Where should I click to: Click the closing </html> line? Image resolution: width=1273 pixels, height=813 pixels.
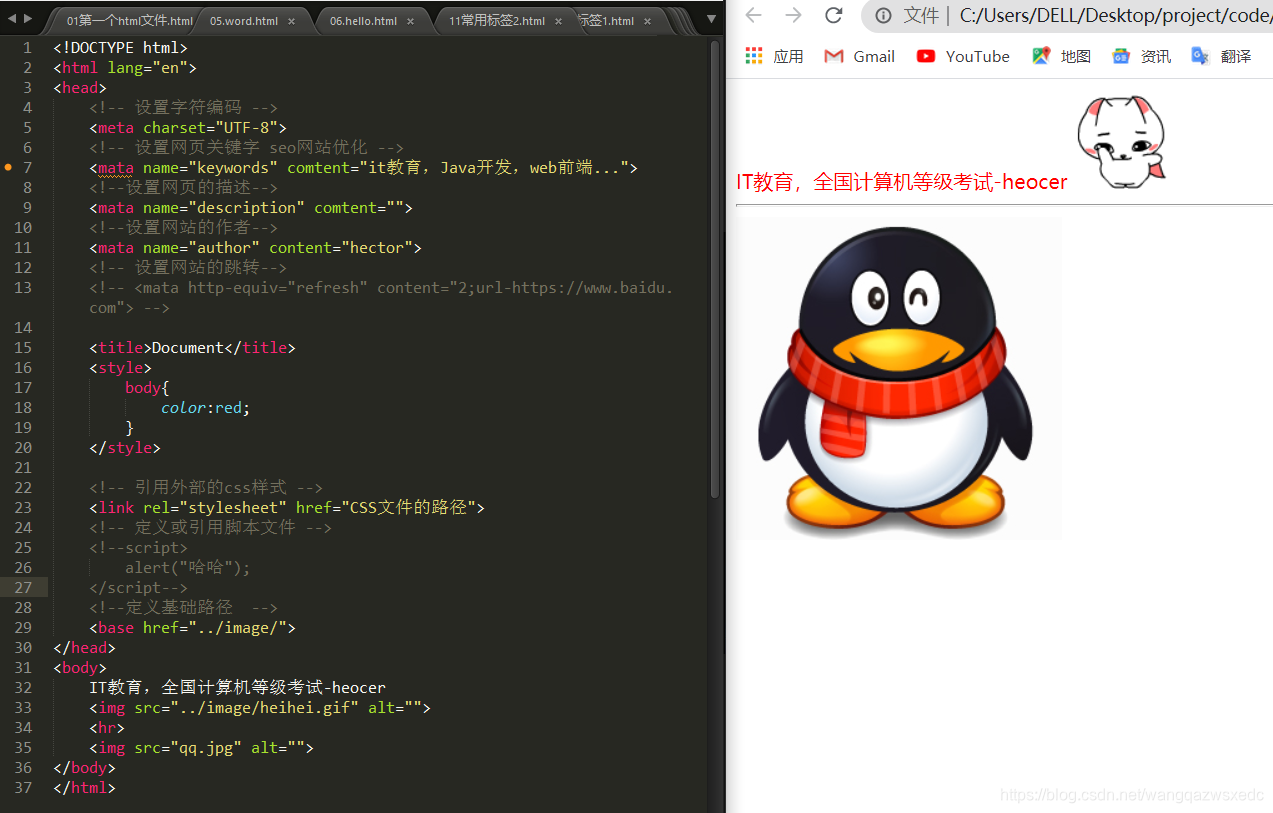tap(84, 787)
